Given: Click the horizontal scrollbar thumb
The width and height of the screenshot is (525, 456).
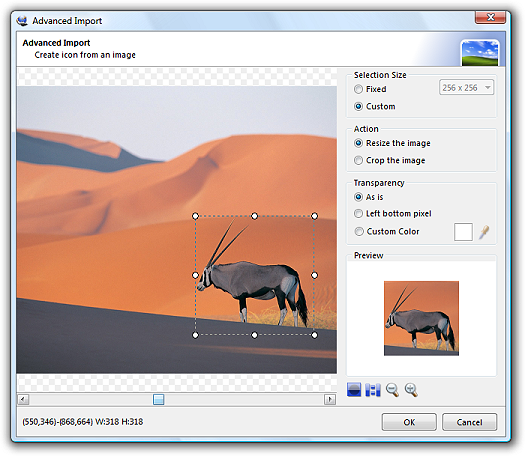Looking at the screenshot, I should (x=158, y=399).
